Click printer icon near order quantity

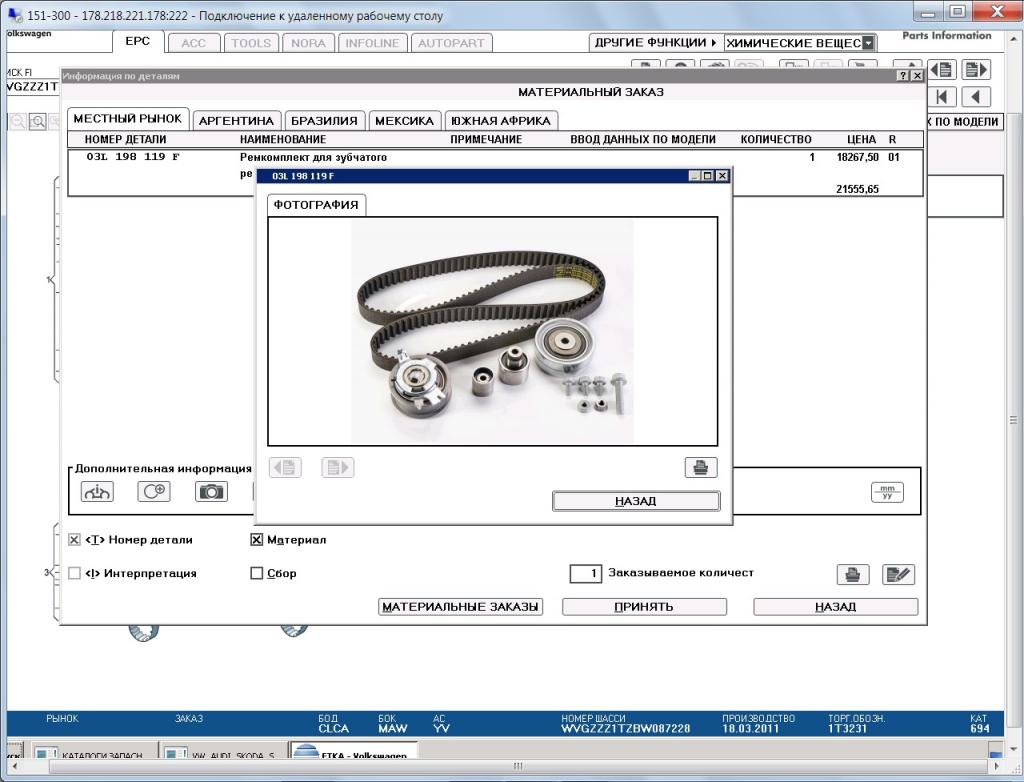[x=852, y=574]
